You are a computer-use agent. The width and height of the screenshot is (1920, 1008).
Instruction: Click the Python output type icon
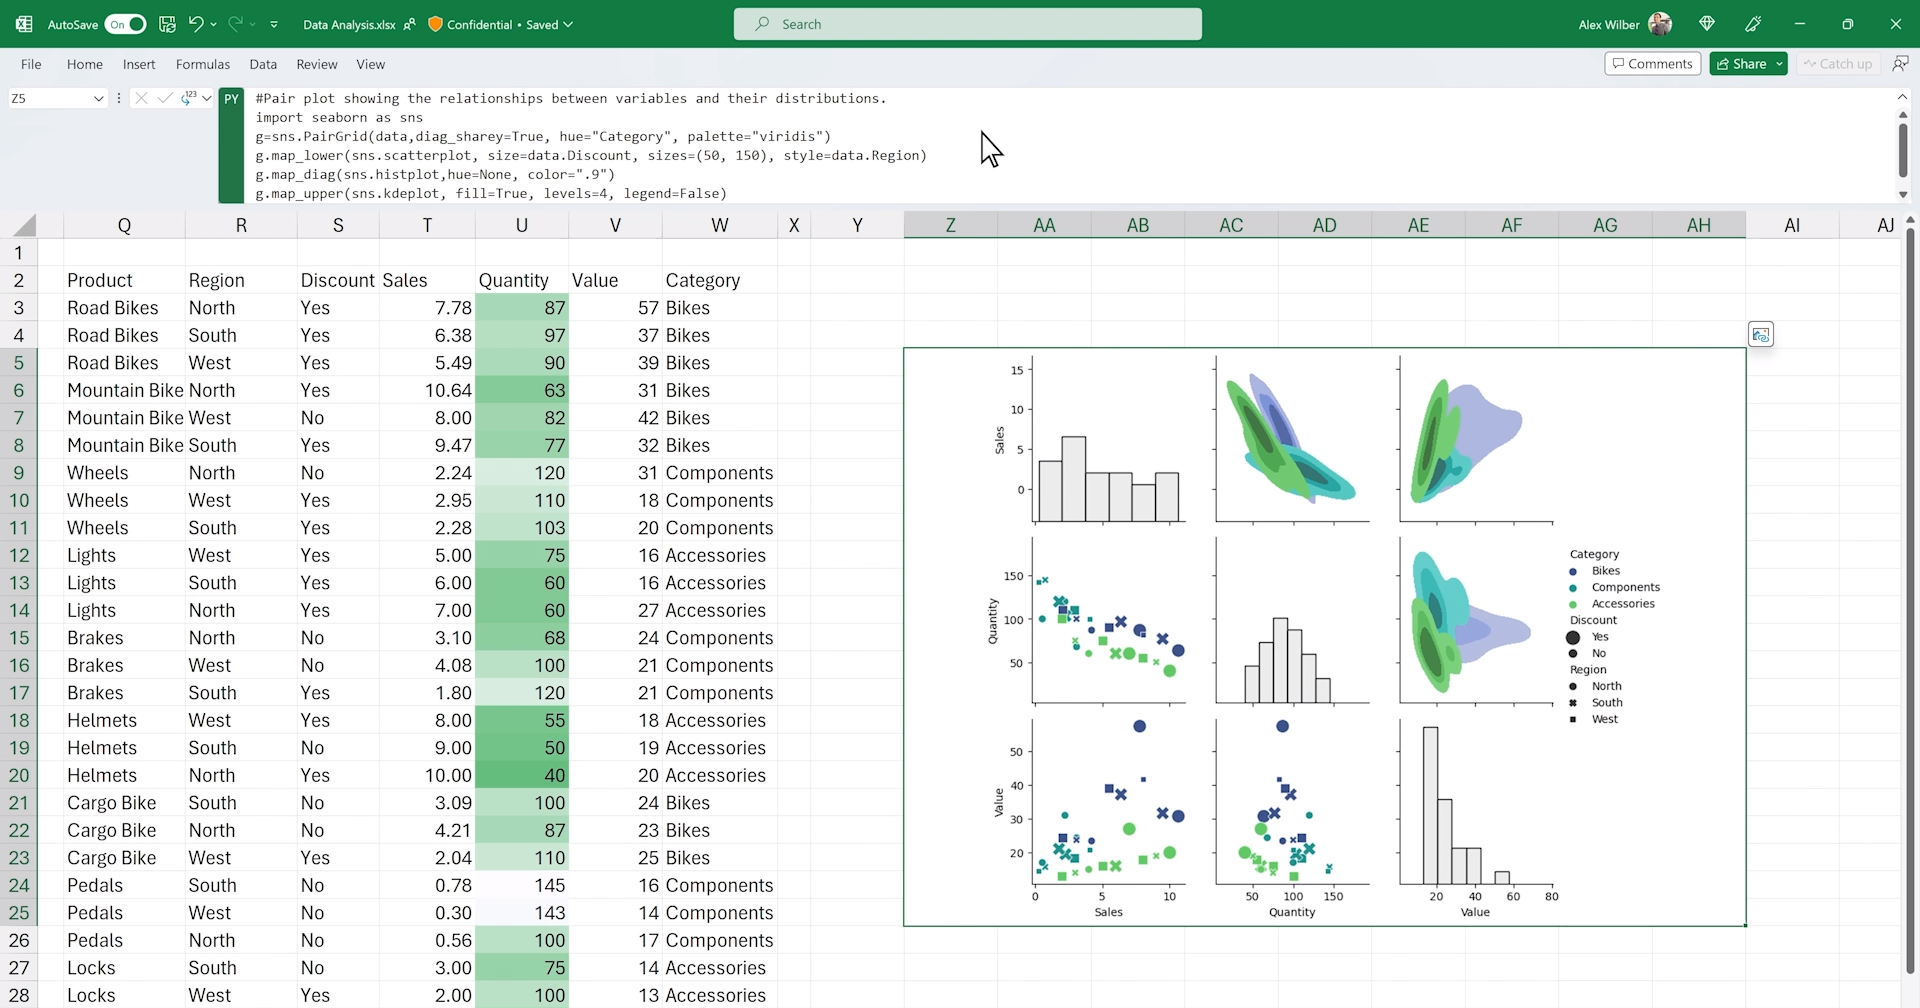coord(187,98)
